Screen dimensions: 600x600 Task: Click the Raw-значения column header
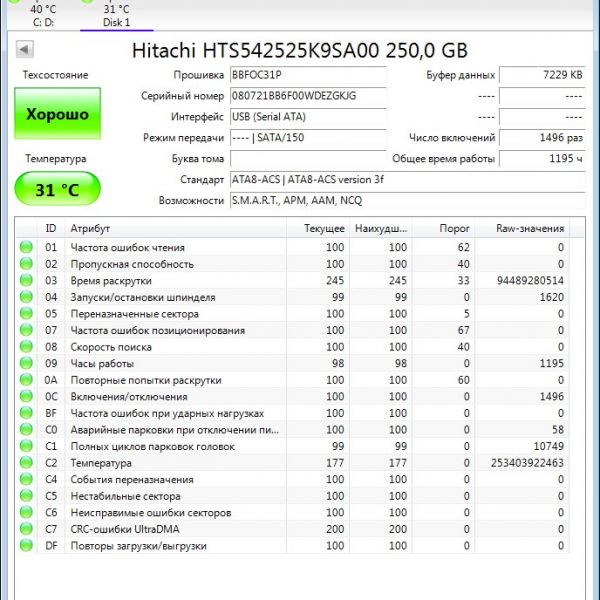click(522, 228)
